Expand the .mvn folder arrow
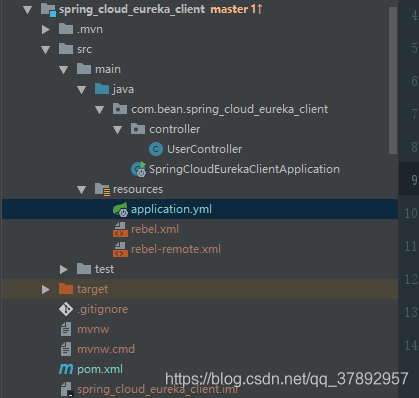The height and width of the screenshot is (398, 419). (x=46, y=30)
